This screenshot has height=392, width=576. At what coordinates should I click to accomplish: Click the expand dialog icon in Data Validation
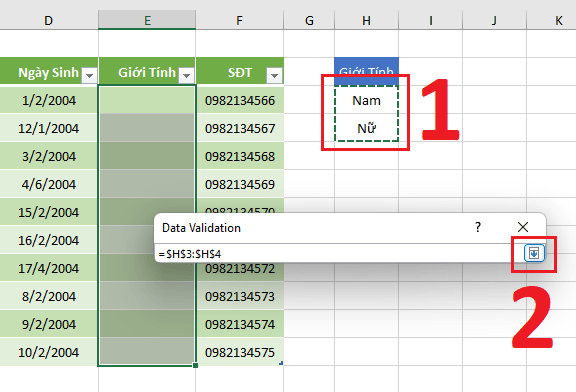(x=534, y=253)
